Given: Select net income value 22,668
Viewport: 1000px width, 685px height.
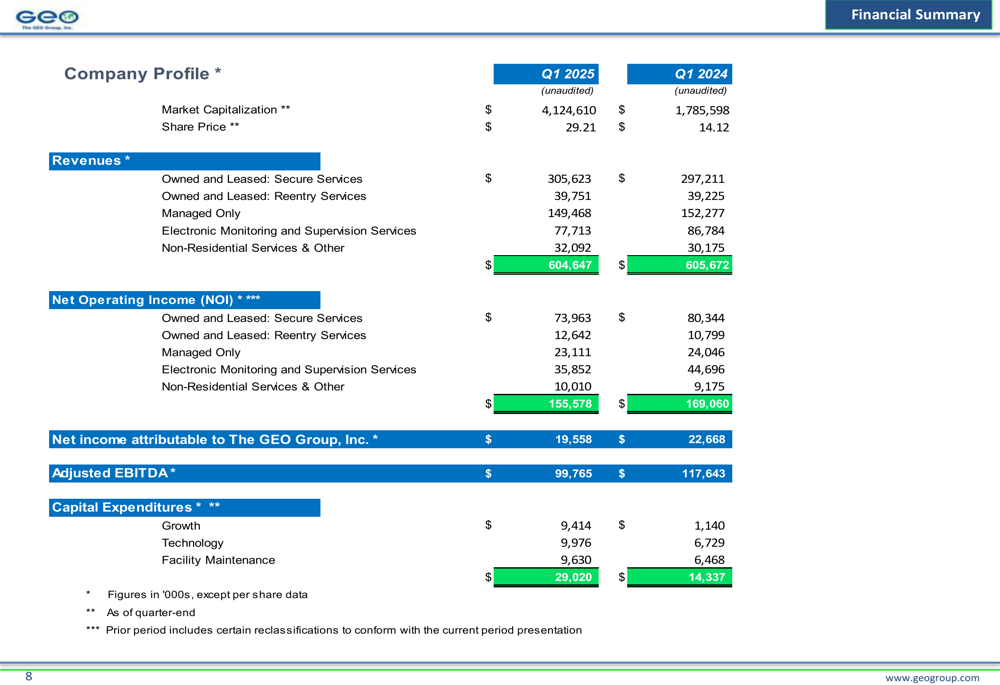Looking at the screenshot, I should tap(707, 439).
